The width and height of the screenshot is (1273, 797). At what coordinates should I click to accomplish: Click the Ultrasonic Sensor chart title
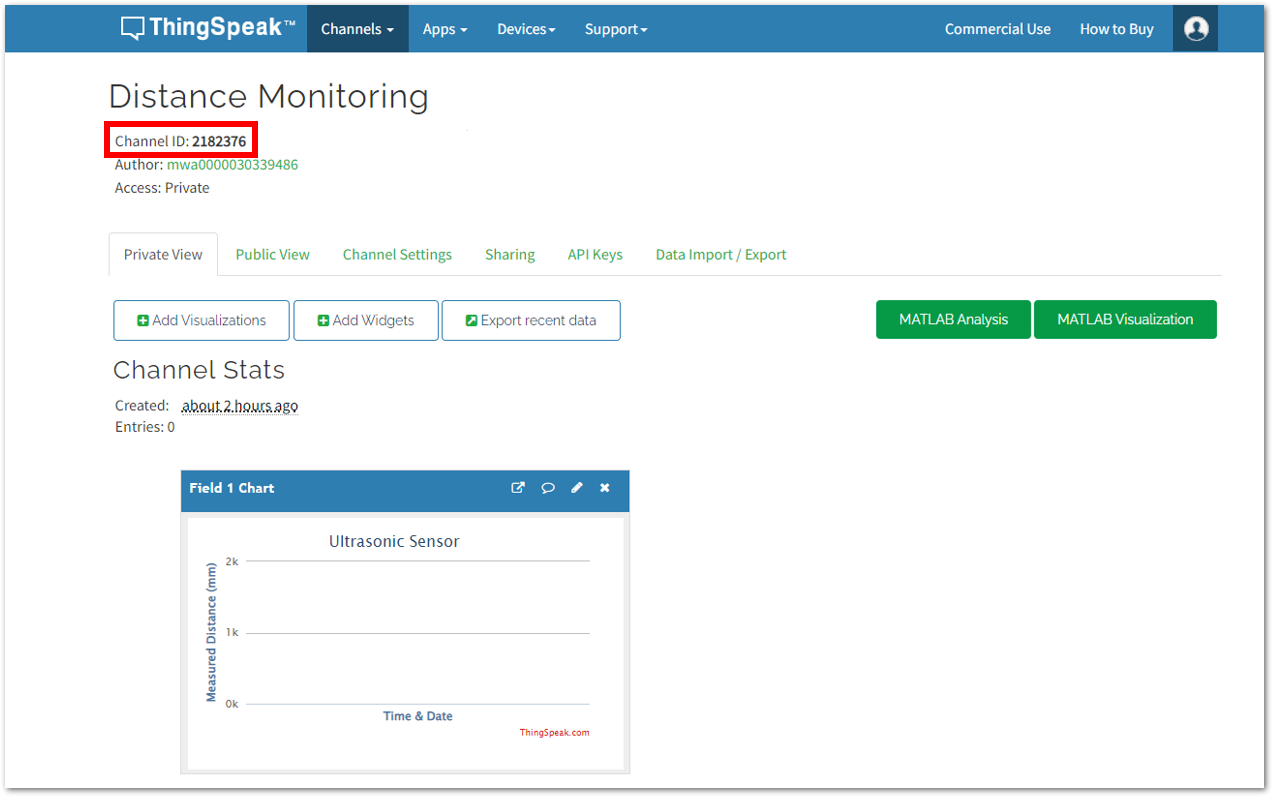(x=394, y=541)
